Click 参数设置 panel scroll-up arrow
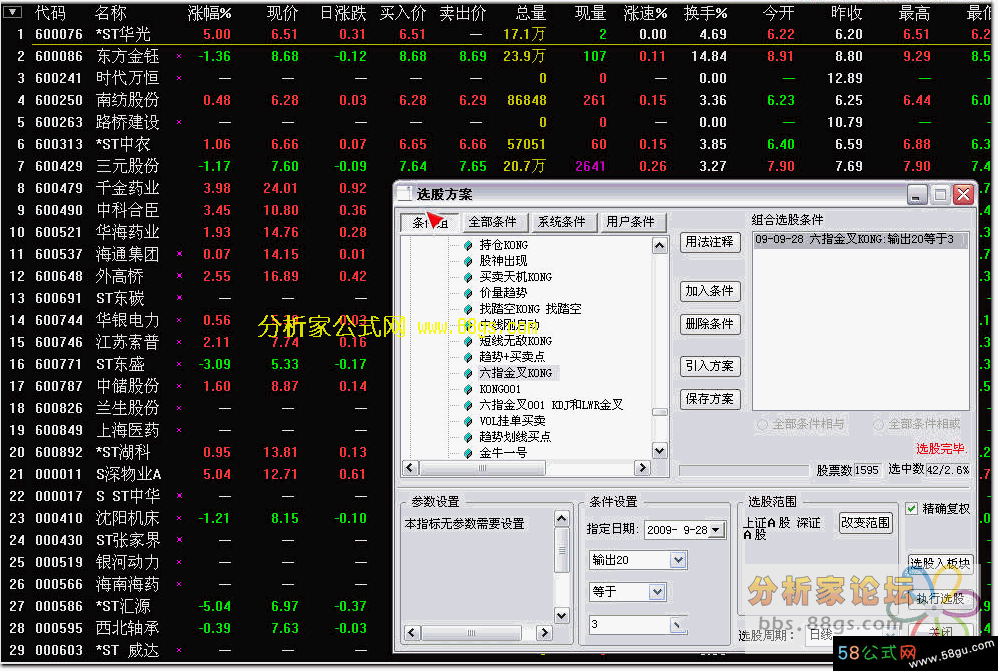998x671 pixels. coord(561,518)
